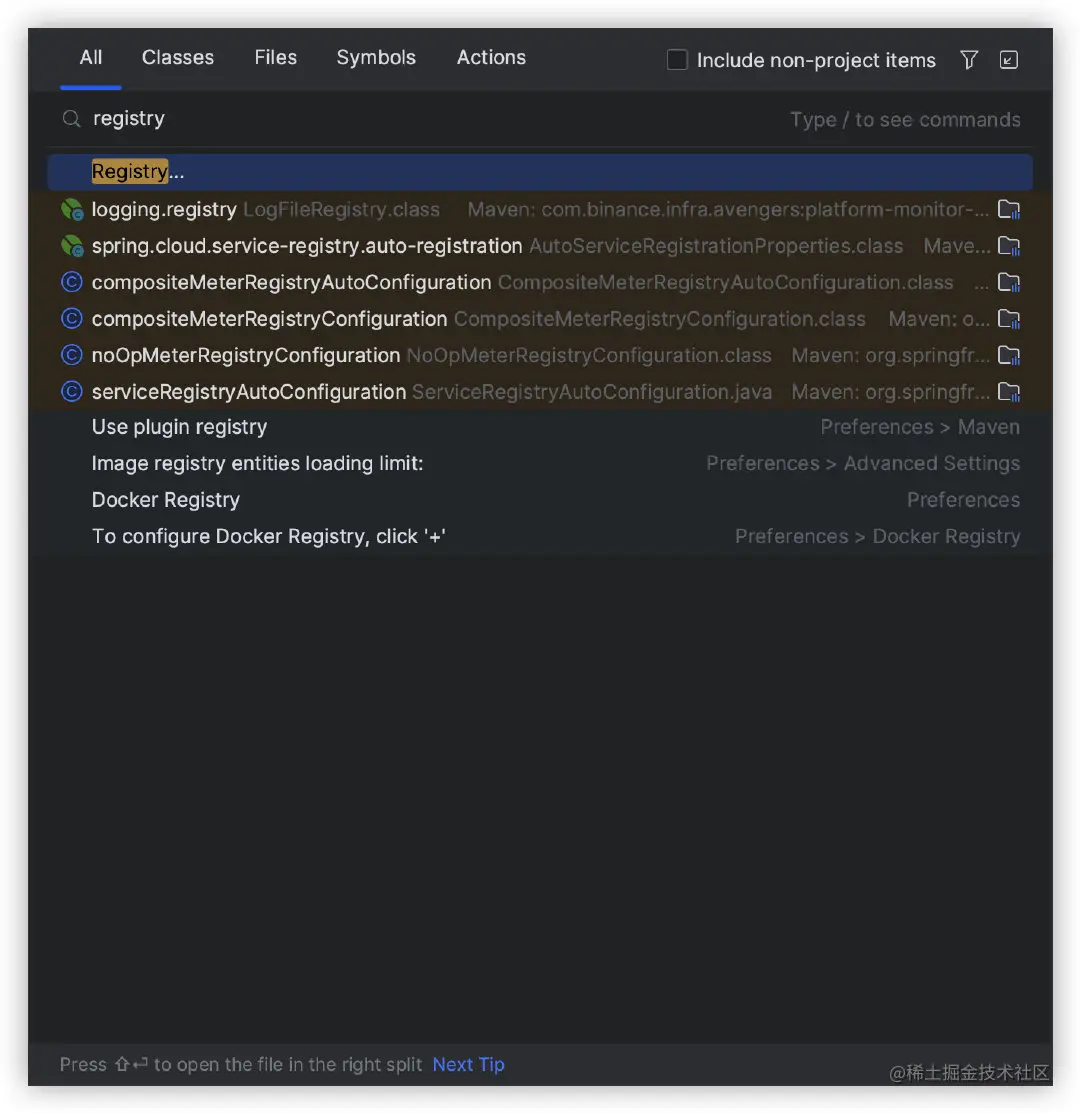
Task: Click class icon beside noOpMeterRegistryConfiguration
Action: coord(72,355)
